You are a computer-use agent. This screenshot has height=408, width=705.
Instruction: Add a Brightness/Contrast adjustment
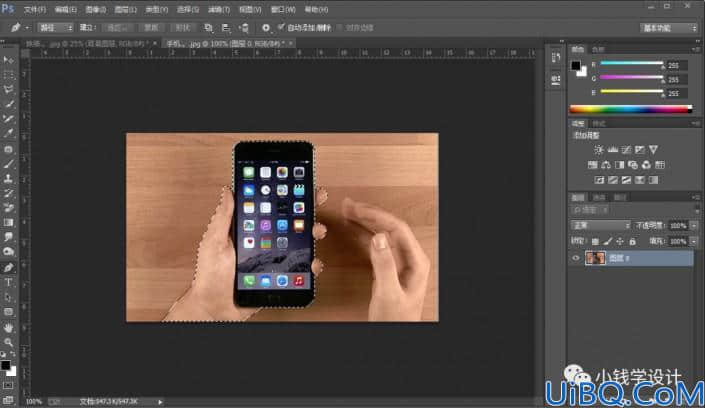598,149
